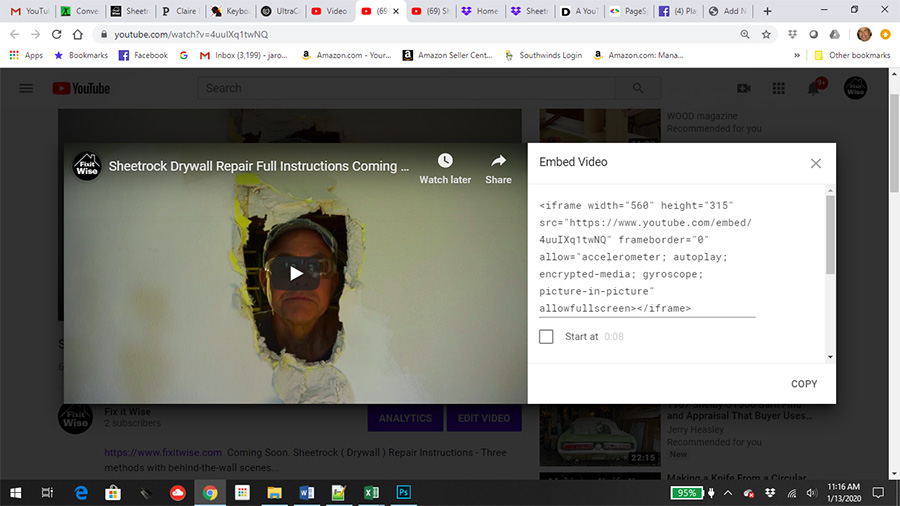Open the YouTube hamburger guide menu
Image resolution: width=900 pixels, height=506 pixels.
[26, 88]
